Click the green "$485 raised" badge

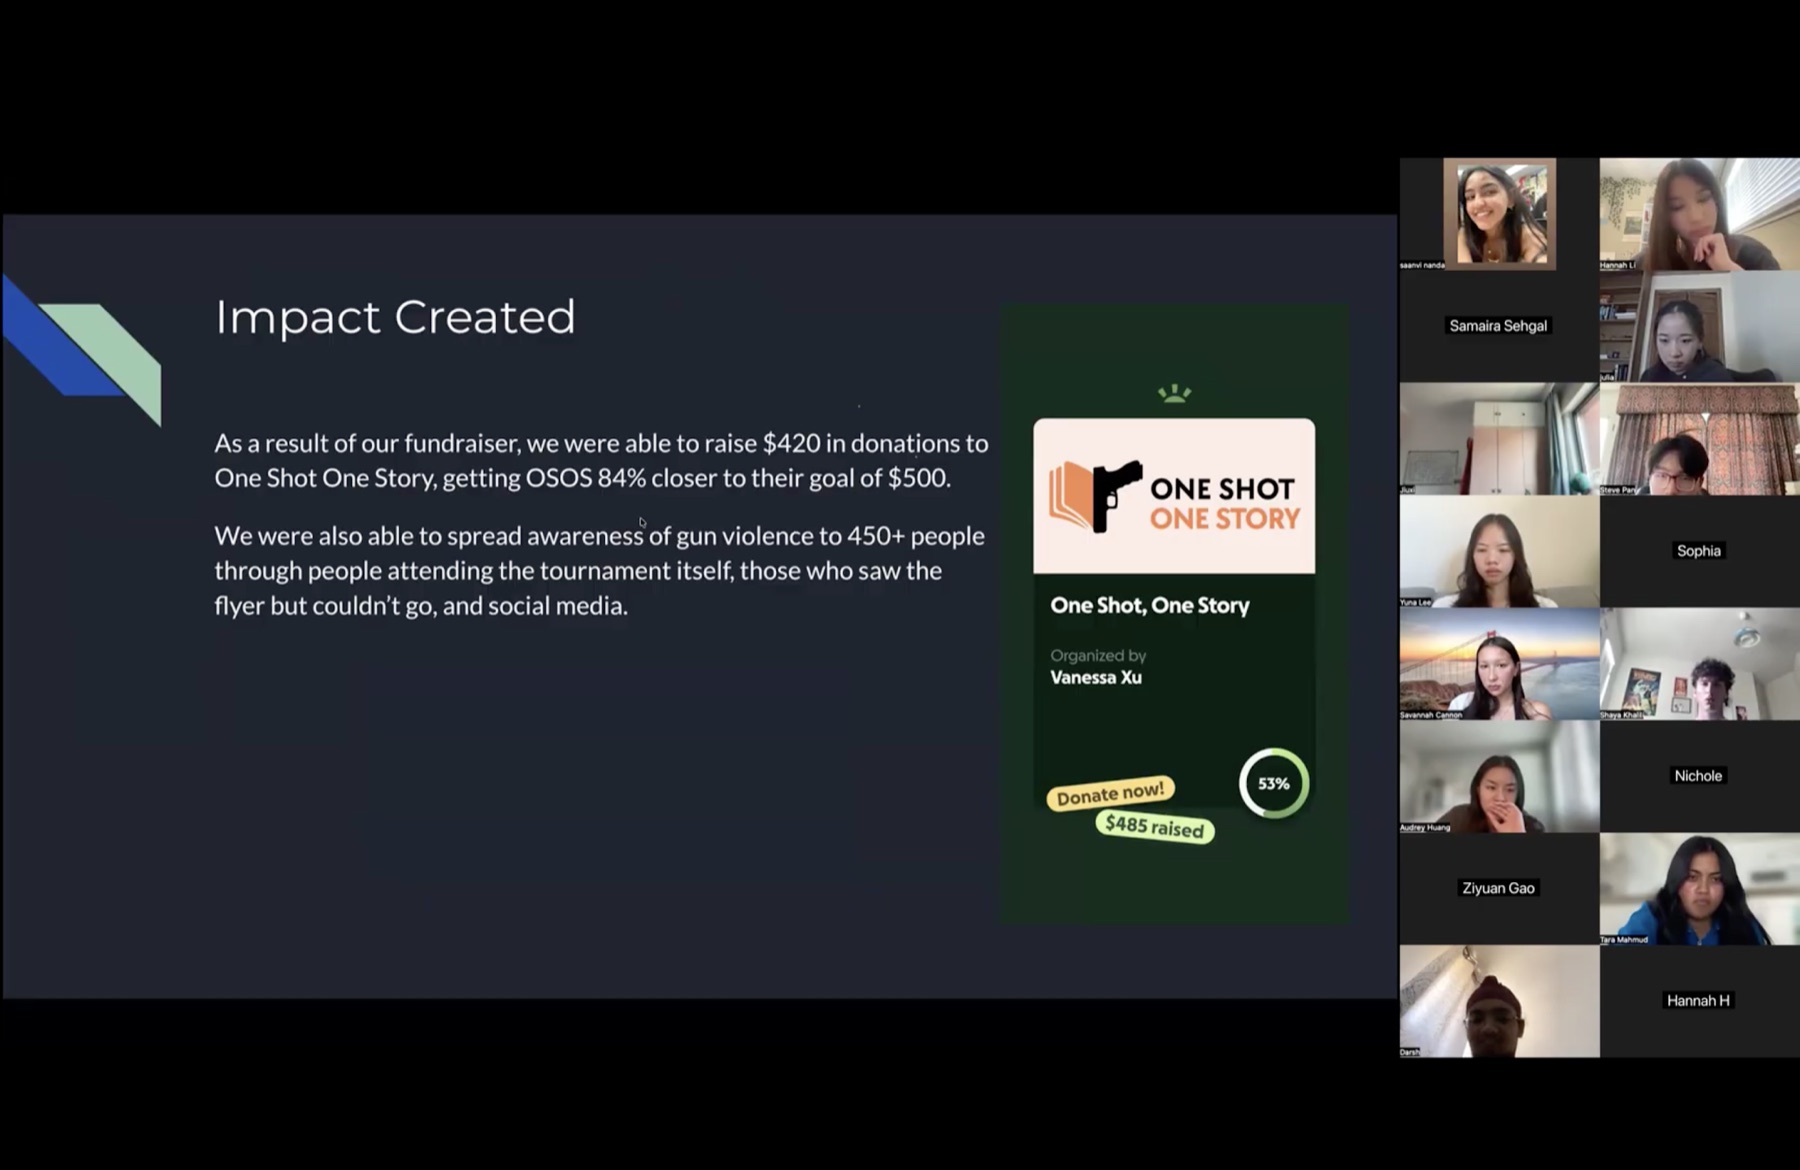point(1155,826)
